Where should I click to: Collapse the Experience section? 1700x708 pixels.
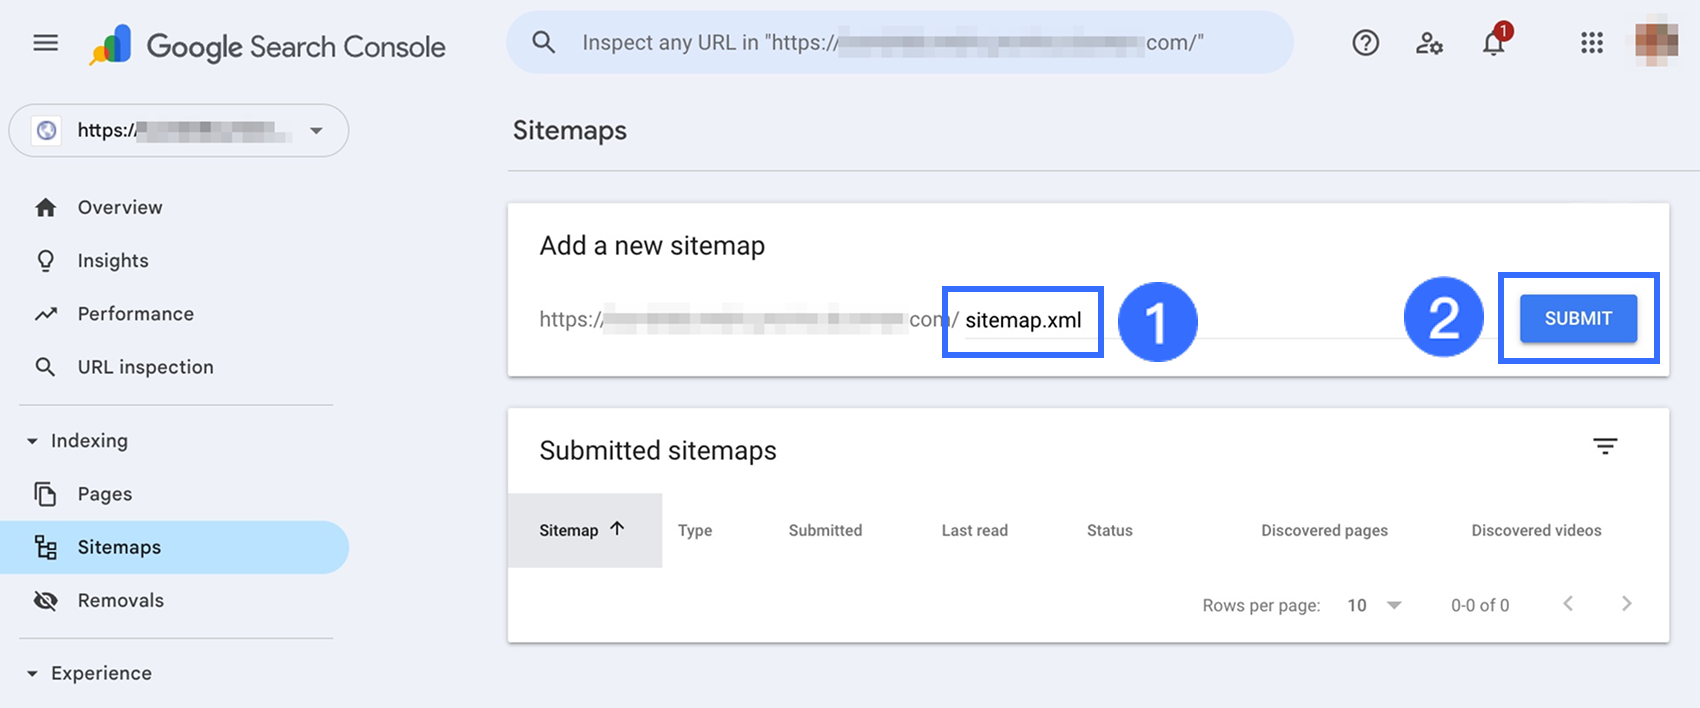pyautogui.click(x=33, y=674)
